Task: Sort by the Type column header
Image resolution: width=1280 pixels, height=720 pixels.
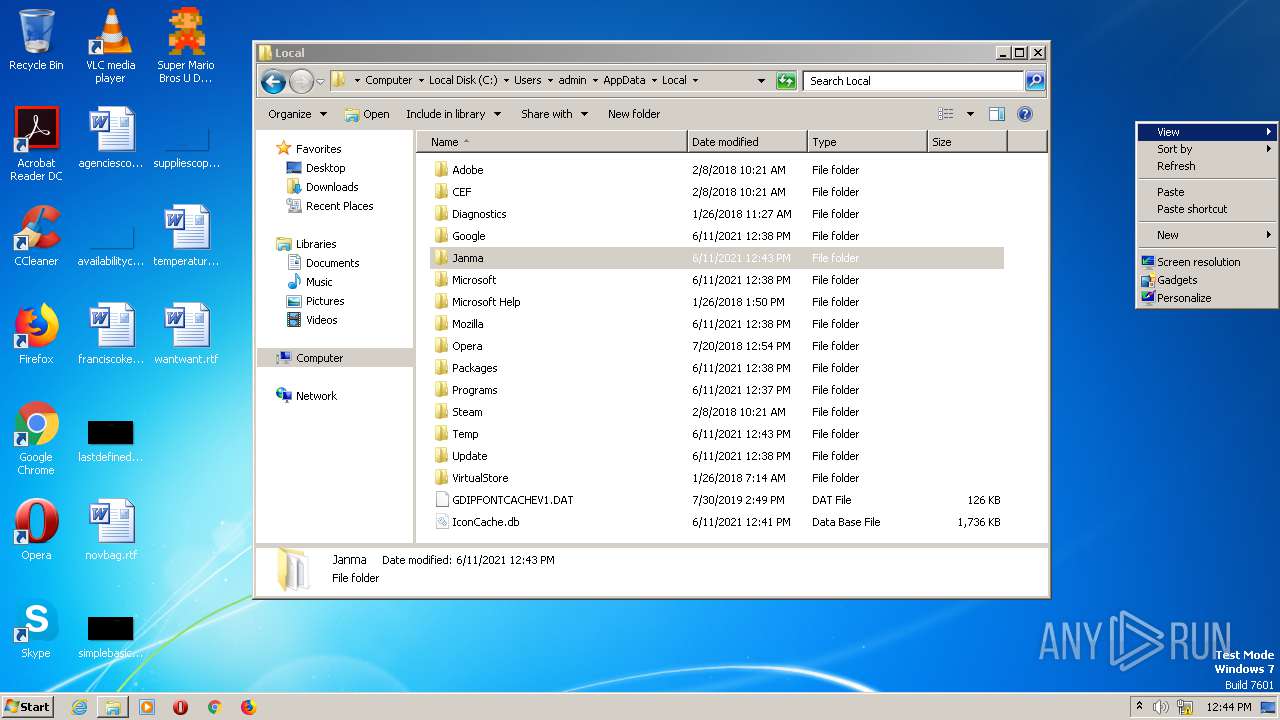Action: point(867,142)
